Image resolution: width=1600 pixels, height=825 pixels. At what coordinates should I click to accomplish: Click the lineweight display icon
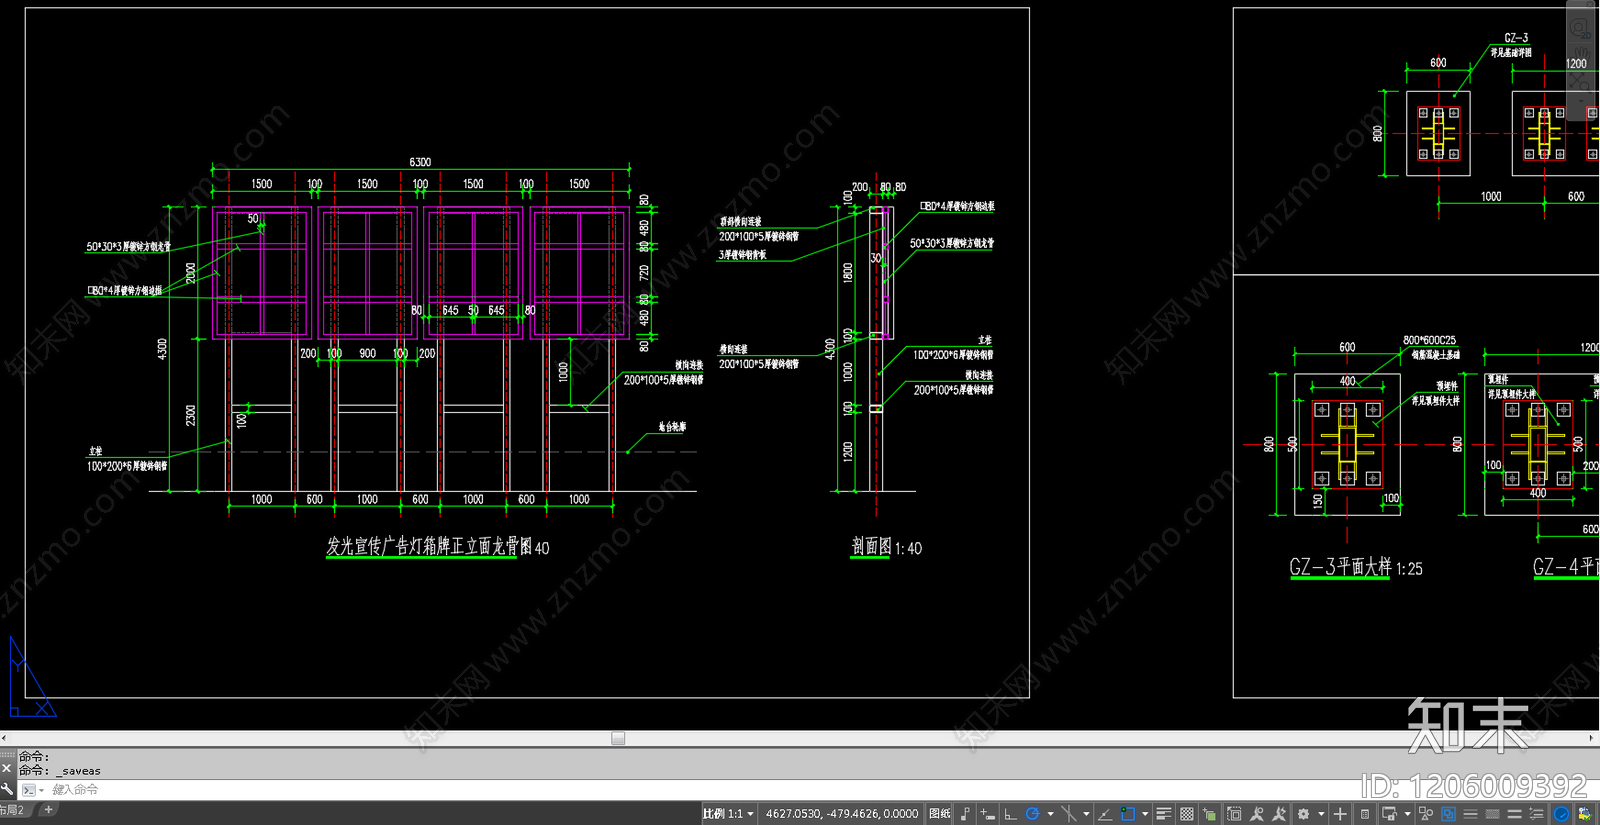pyautogui.click(x=1164, y=814)
